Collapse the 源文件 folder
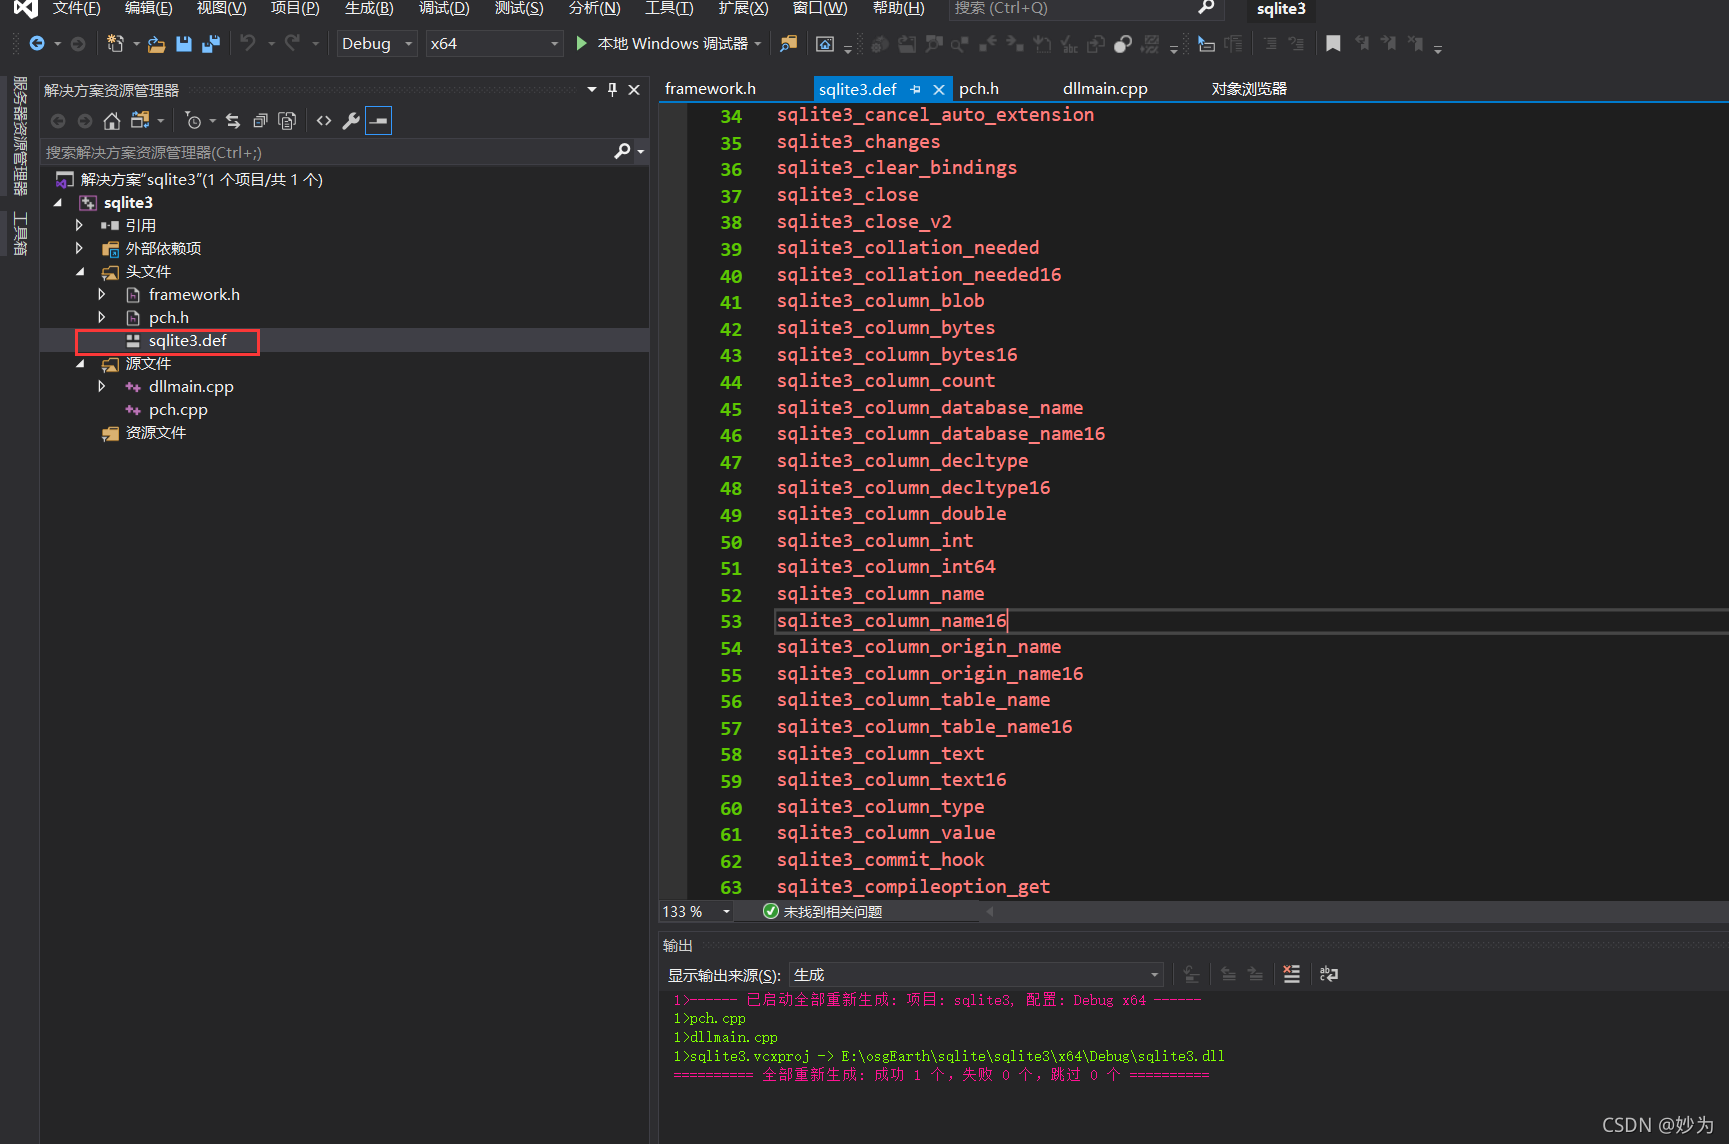The image size is (1729, 1144). coord(80,364)
